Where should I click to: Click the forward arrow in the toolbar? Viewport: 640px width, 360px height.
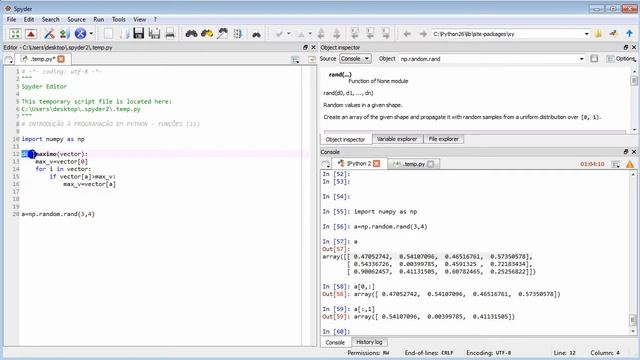click(x=423, y=34)
